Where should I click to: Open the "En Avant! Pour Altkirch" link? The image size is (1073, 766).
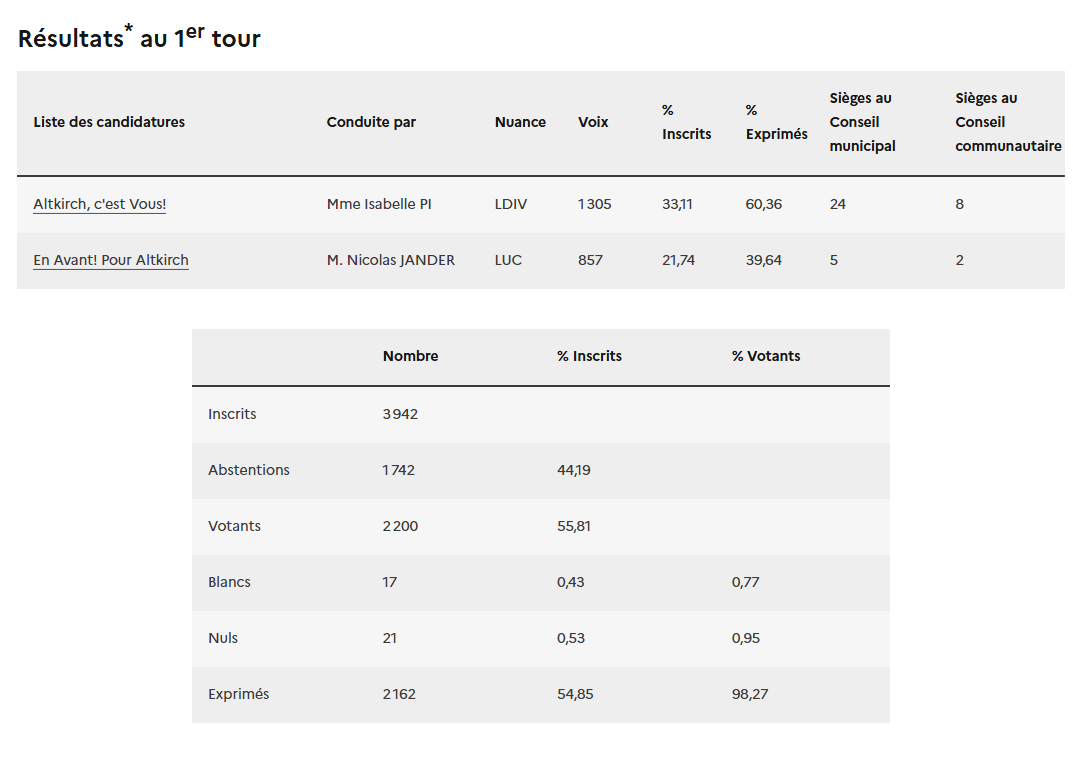pyautogui.click(x=111, y=260)
